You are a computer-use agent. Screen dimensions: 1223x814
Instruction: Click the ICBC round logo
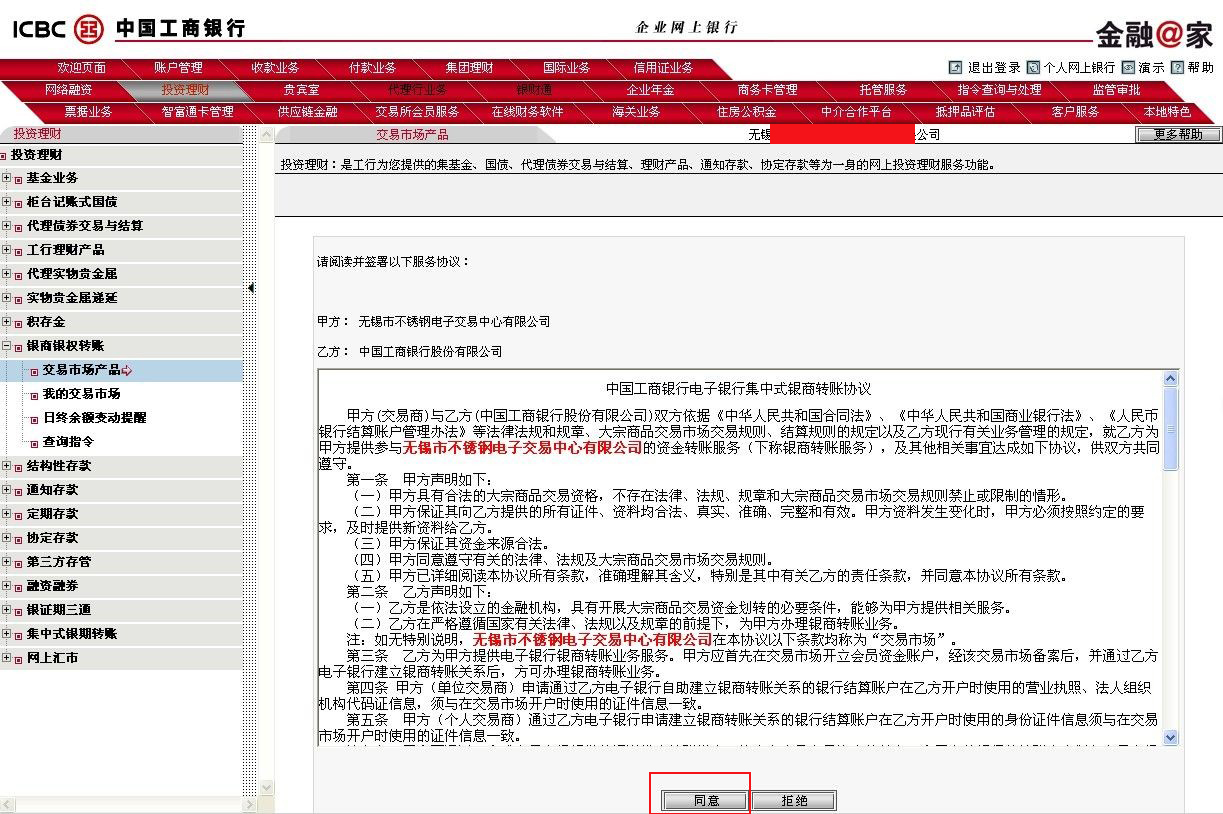(89, 29)
